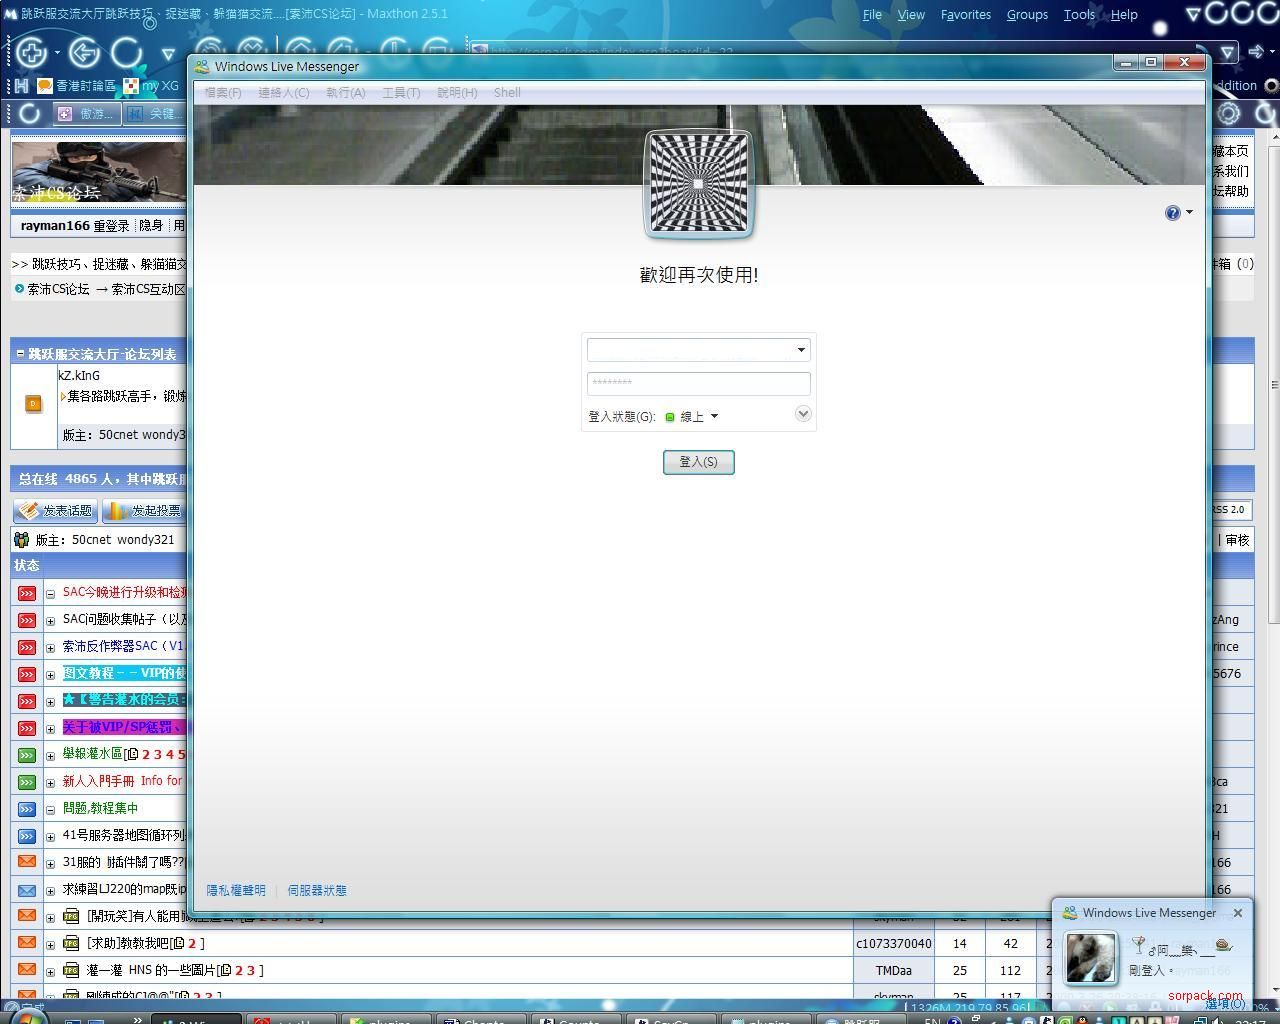Screen dimensions: 1280x1024
Task: Click the Maxthon new tab plus icon
Action: tap(31, 53)
